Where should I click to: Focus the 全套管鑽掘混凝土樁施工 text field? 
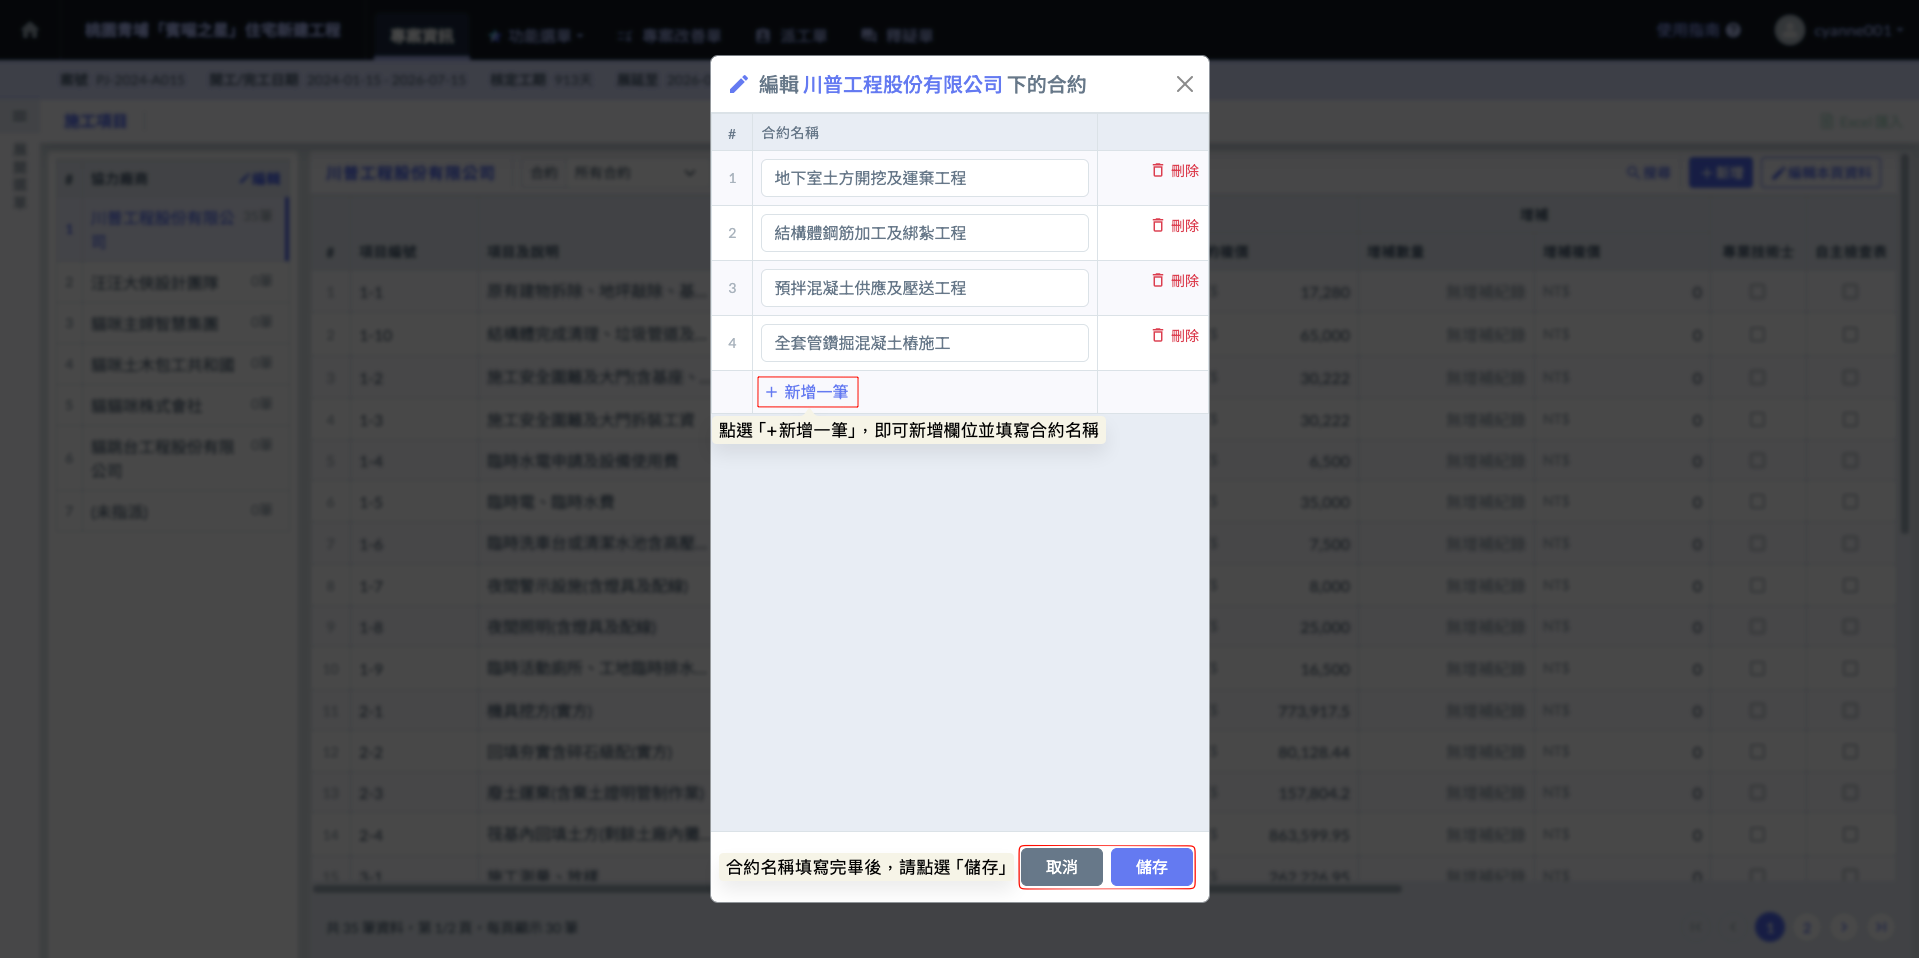coord(924,343)
